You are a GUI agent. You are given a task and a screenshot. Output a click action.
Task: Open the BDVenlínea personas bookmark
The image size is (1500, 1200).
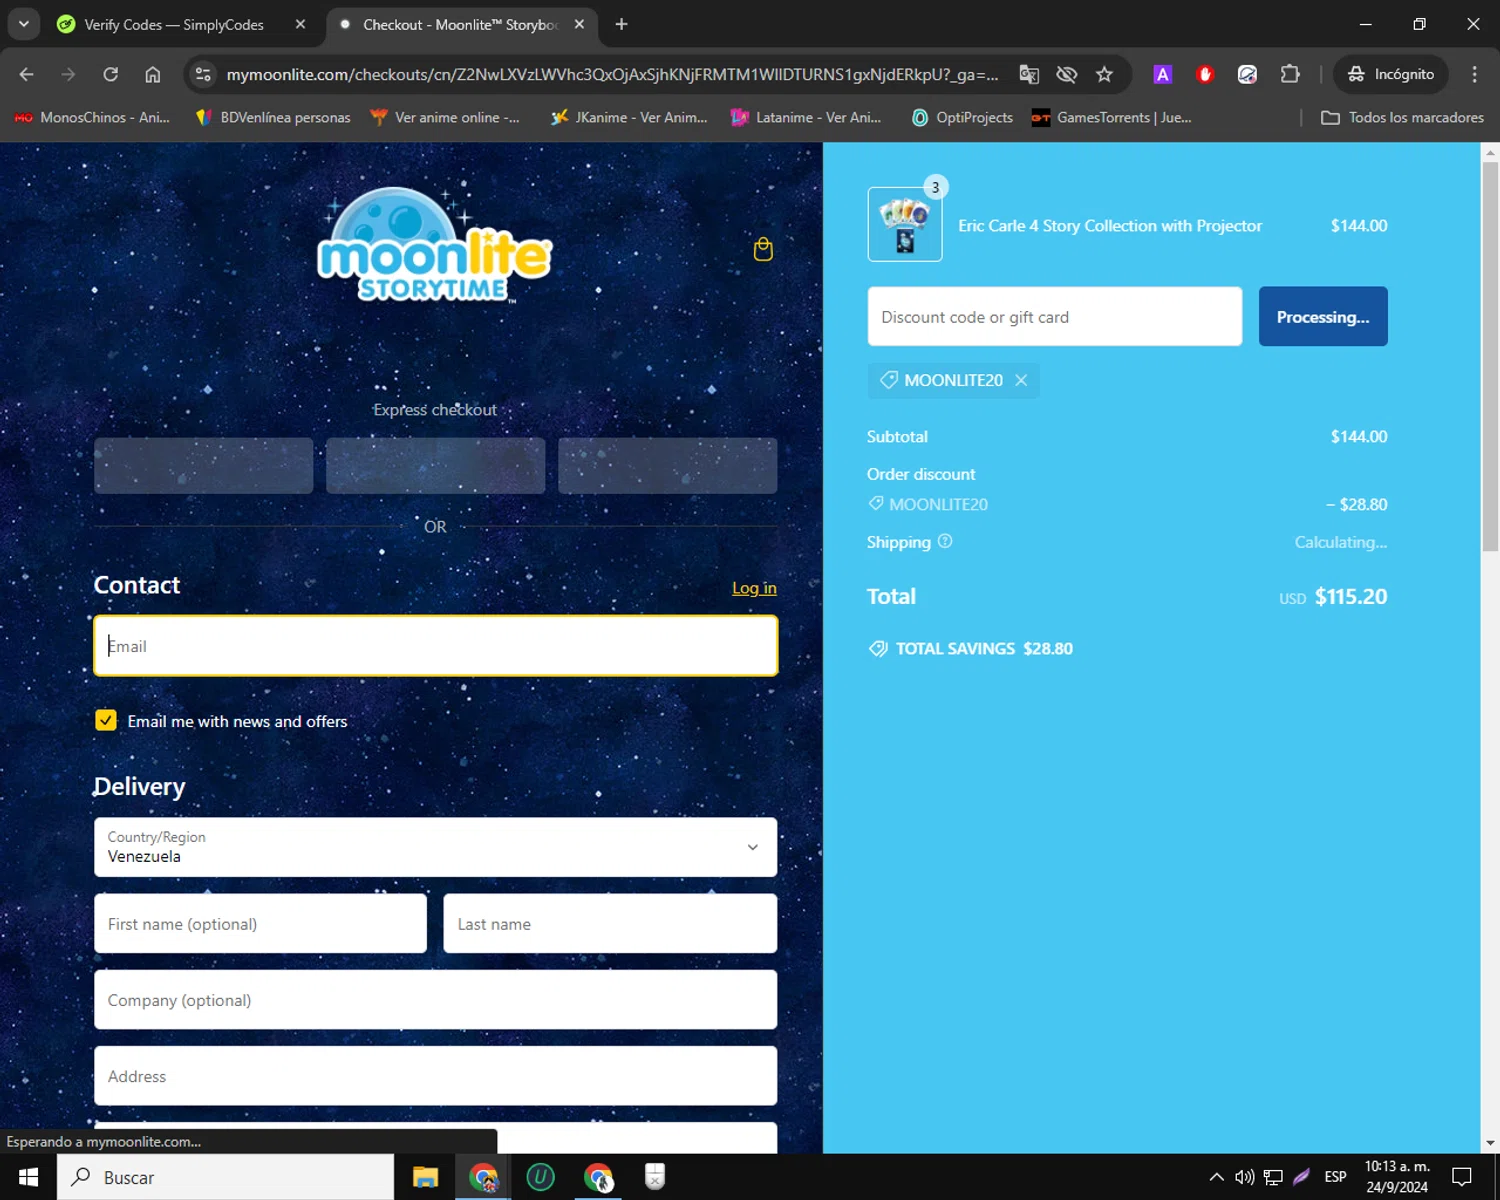[x=273, y=117]
